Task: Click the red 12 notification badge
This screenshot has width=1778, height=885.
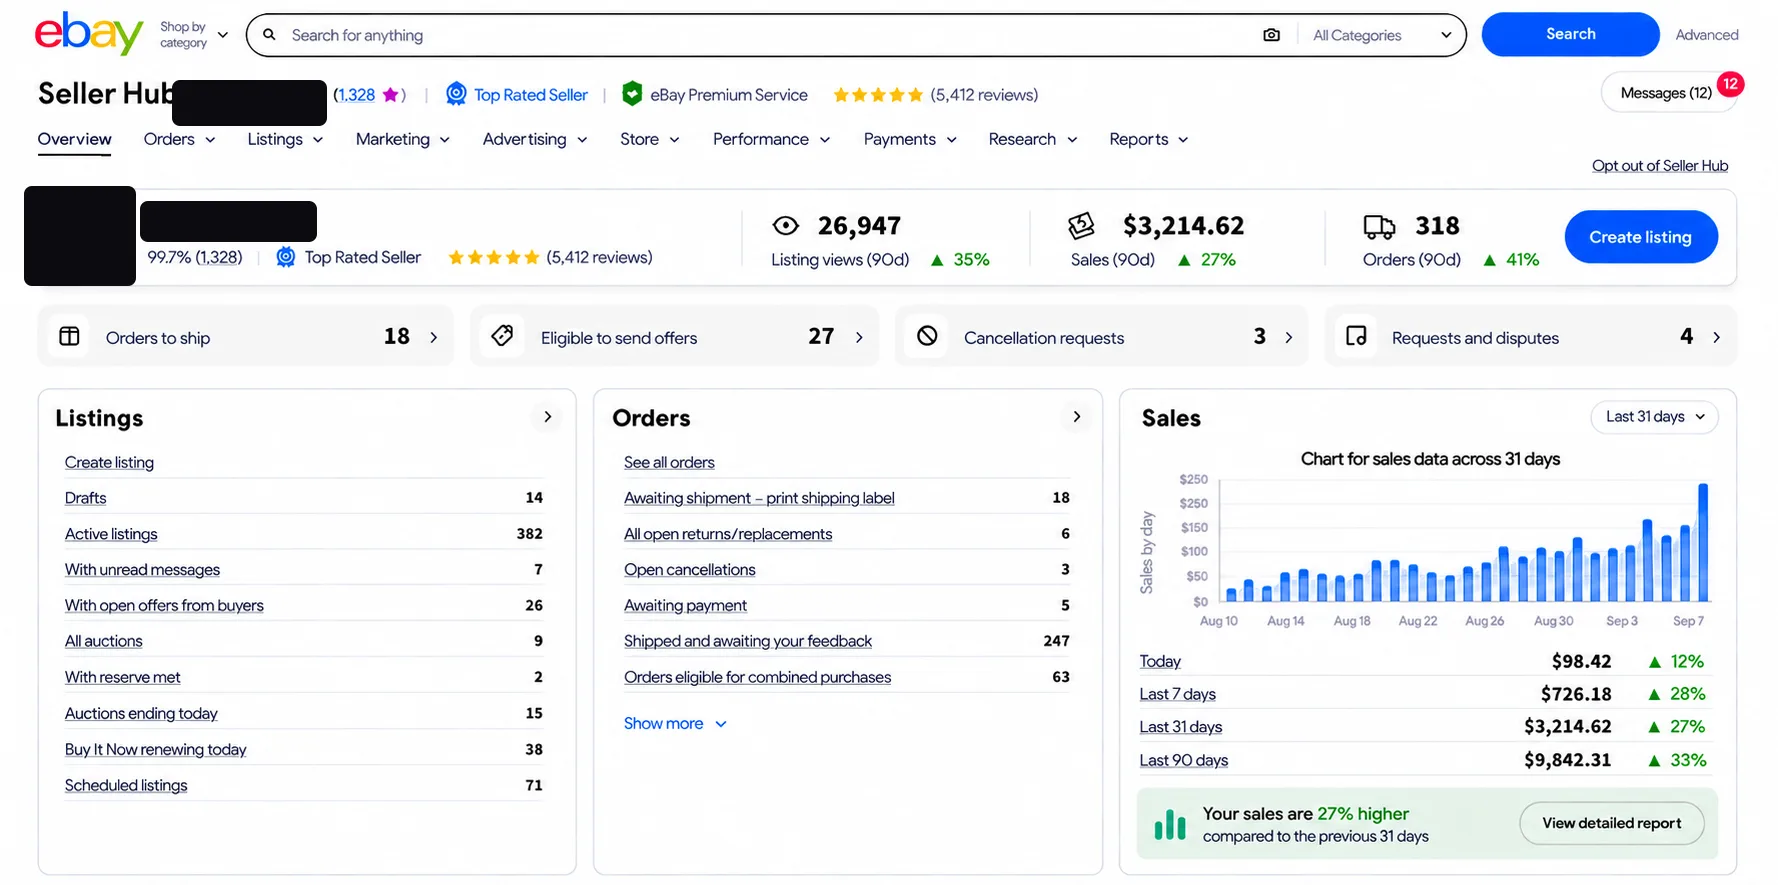Action: (1730, 84)
